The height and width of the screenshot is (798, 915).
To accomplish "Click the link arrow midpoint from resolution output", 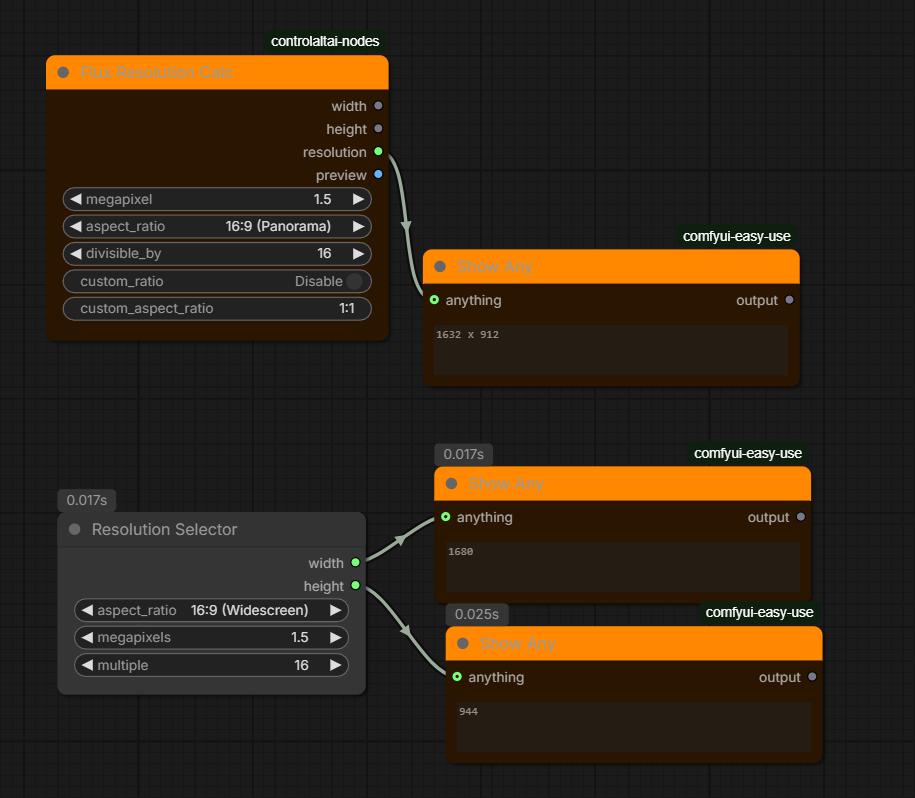I will [406, 226].
